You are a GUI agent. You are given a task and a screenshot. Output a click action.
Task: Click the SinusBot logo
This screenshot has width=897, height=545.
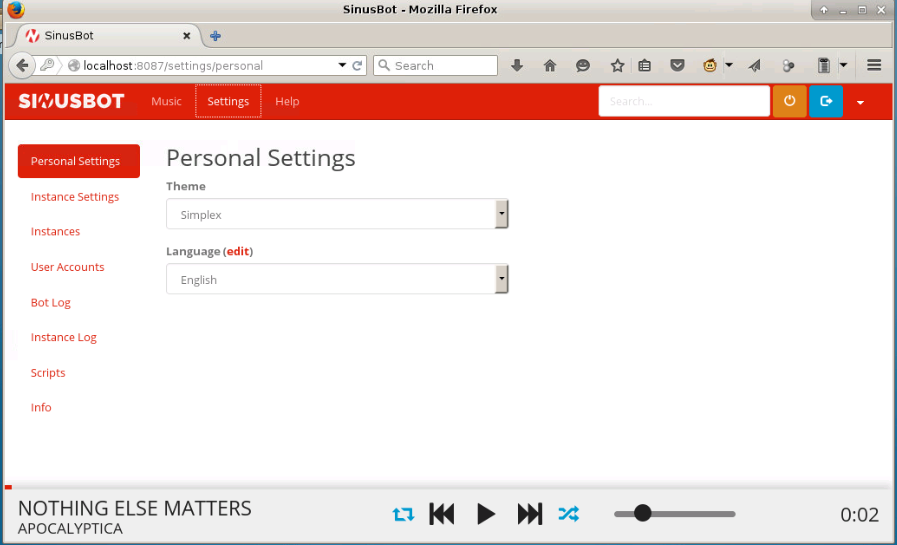point(72,101)
